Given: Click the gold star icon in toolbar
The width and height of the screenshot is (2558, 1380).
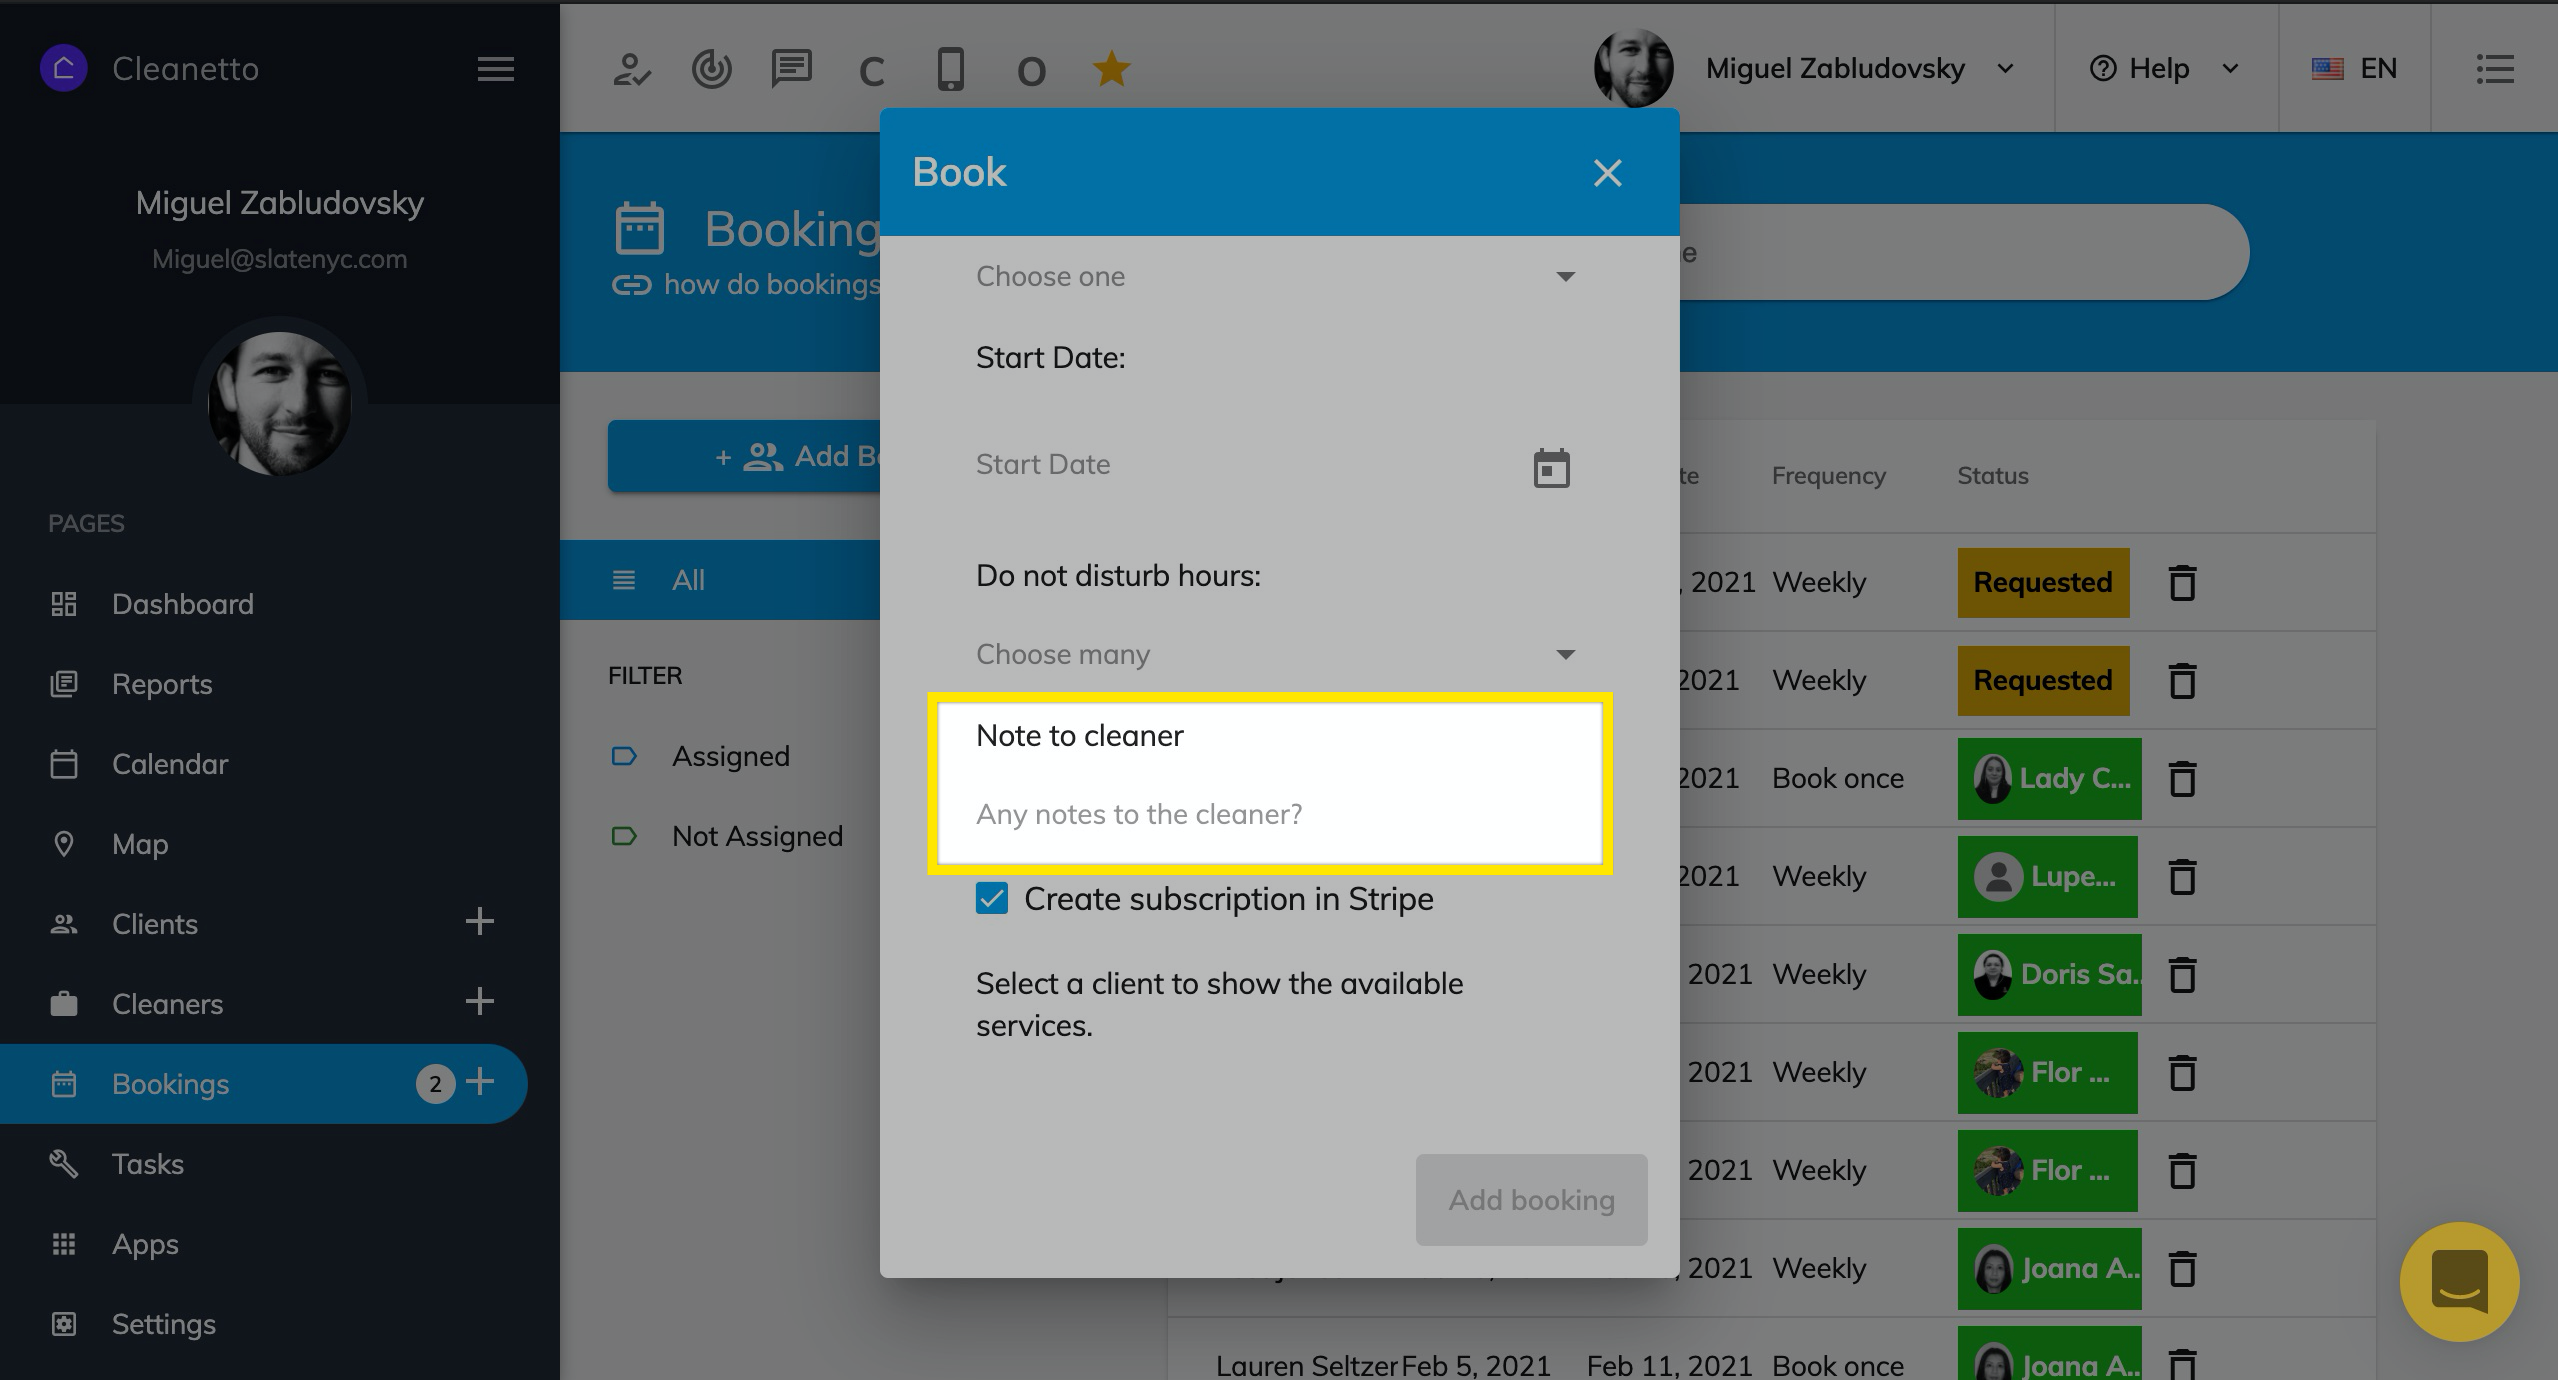Looking at the screenshot, I should [x=1111, y=69].
